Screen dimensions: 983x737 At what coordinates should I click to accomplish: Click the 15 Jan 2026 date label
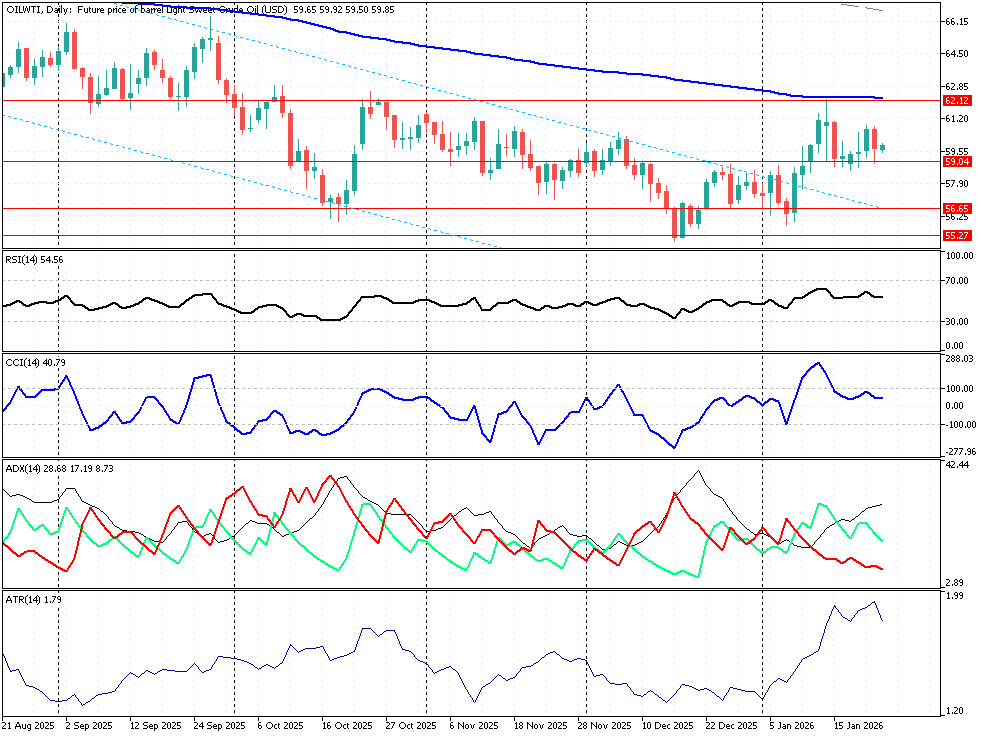pyautogui.click(x=858, y=724)
